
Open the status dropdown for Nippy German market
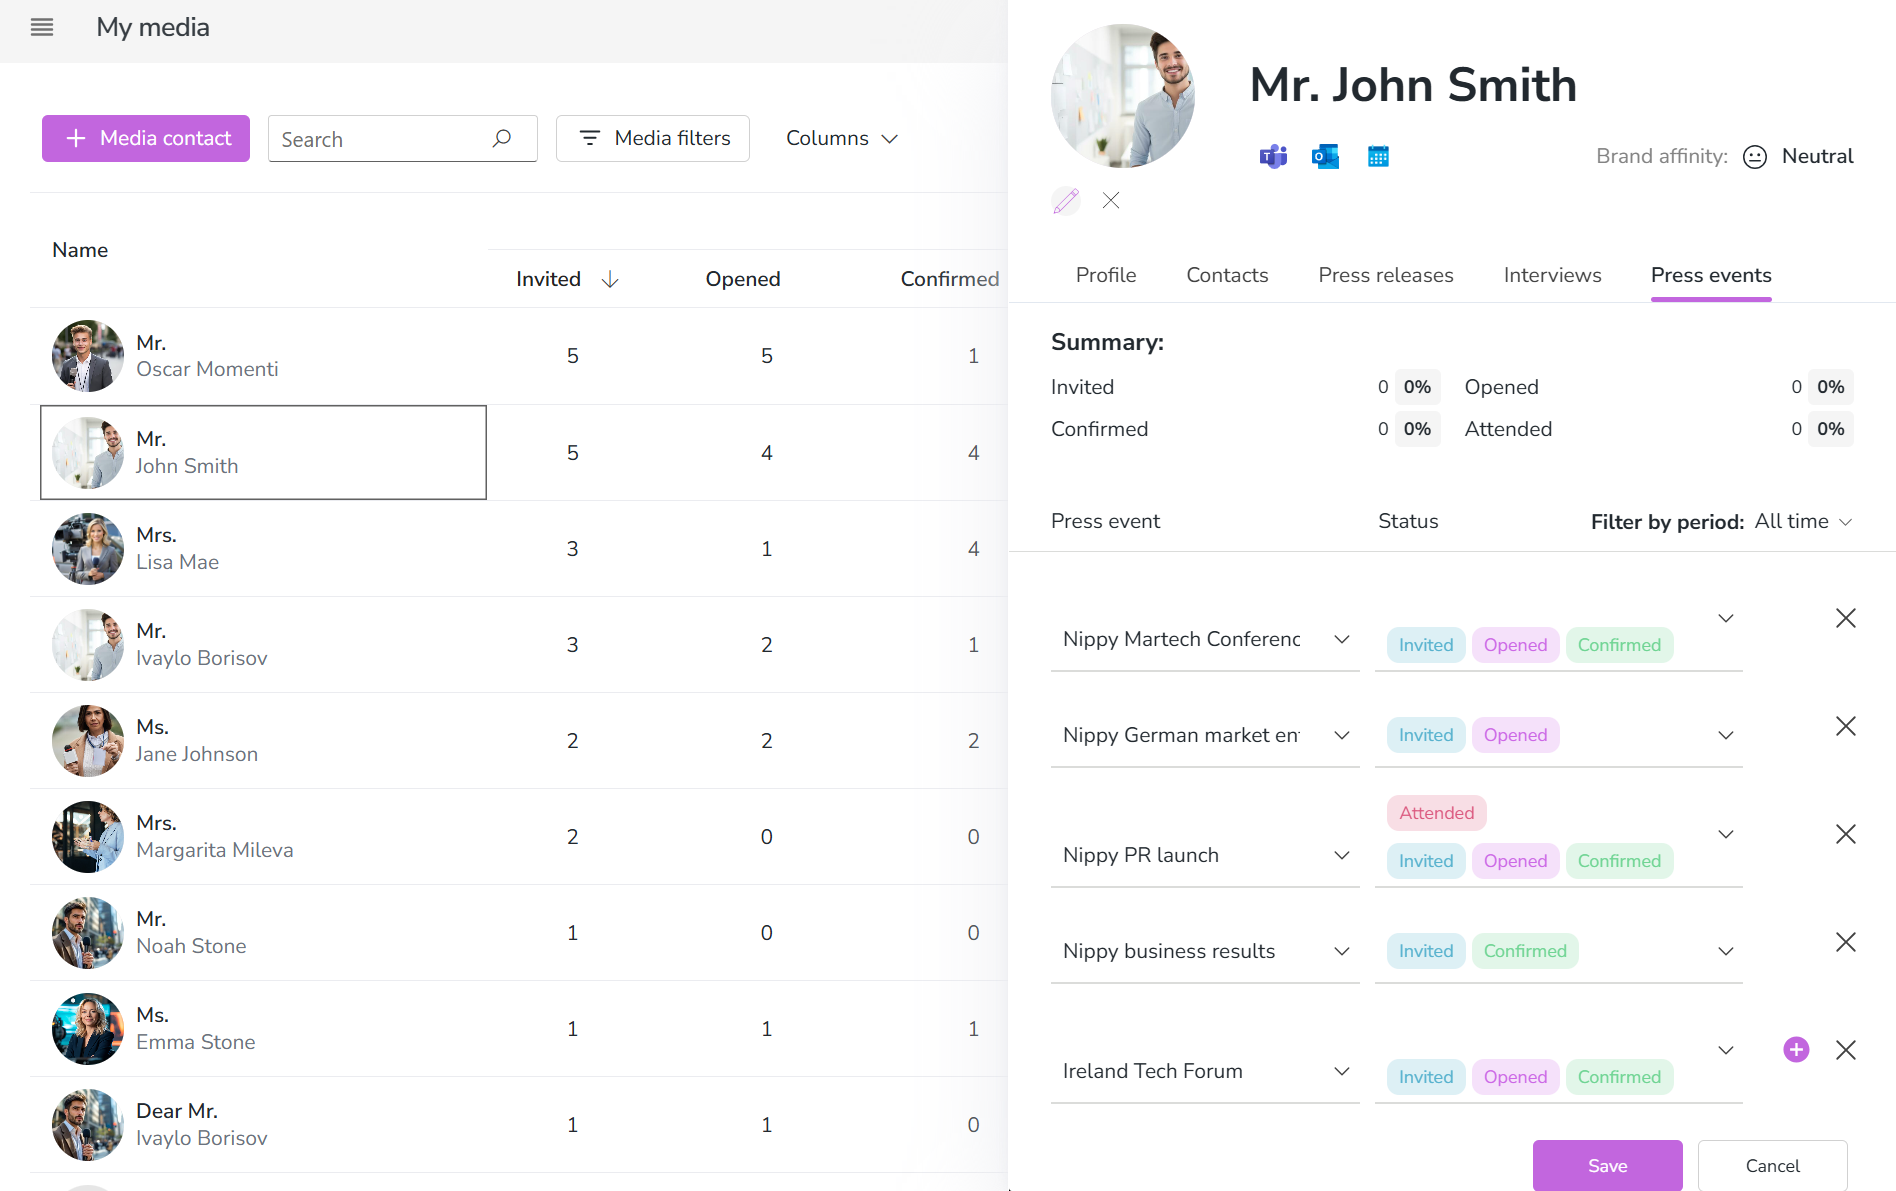pos(1725,735)
